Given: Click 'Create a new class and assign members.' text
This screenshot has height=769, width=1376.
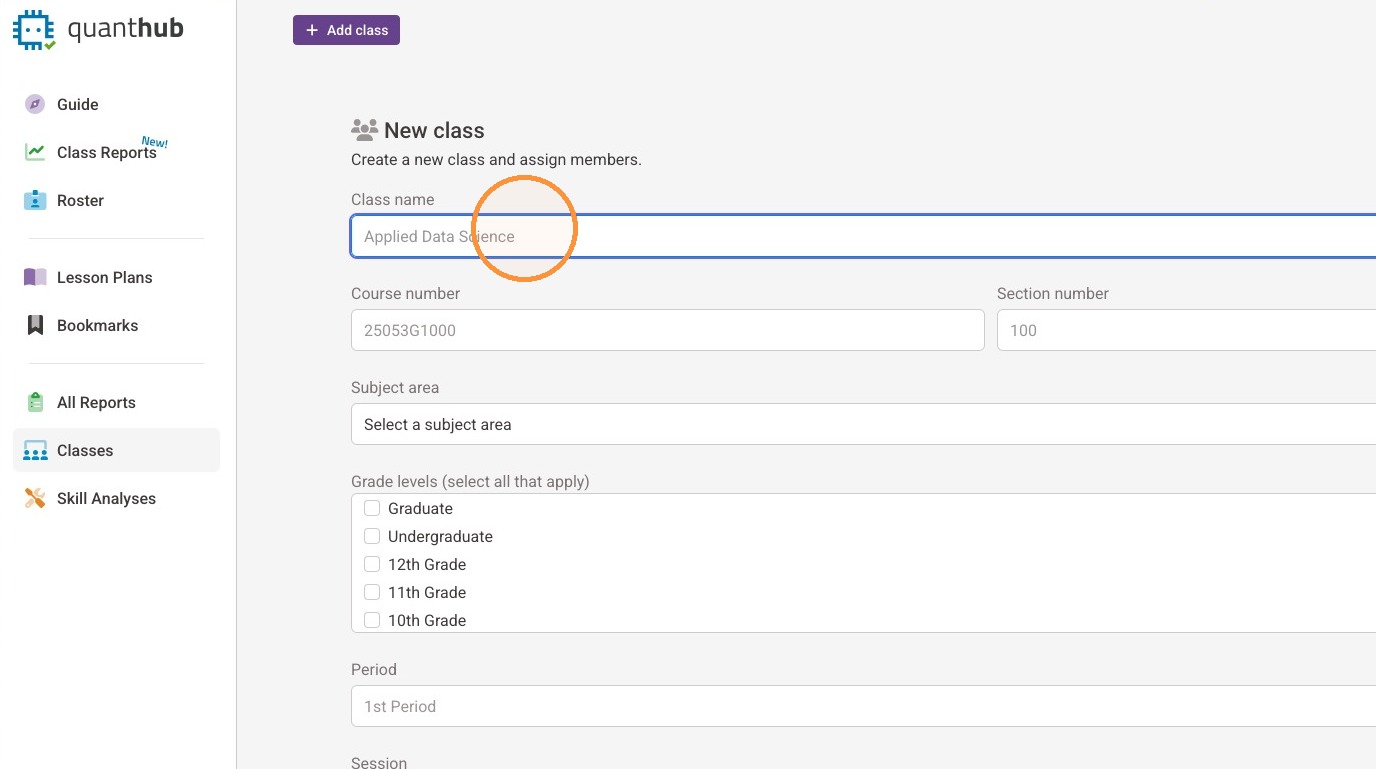Looking at the screenshot, I should (496, 159).
